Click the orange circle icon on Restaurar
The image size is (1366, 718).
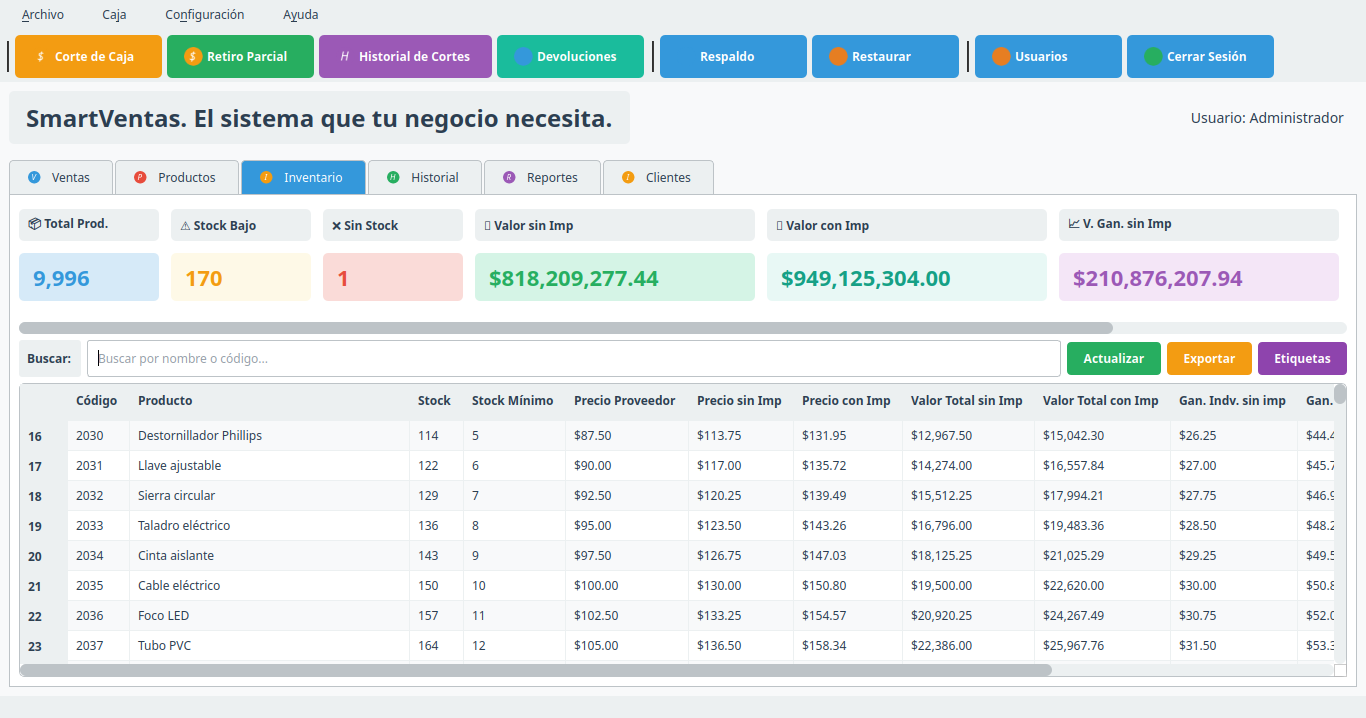point(838,57)
